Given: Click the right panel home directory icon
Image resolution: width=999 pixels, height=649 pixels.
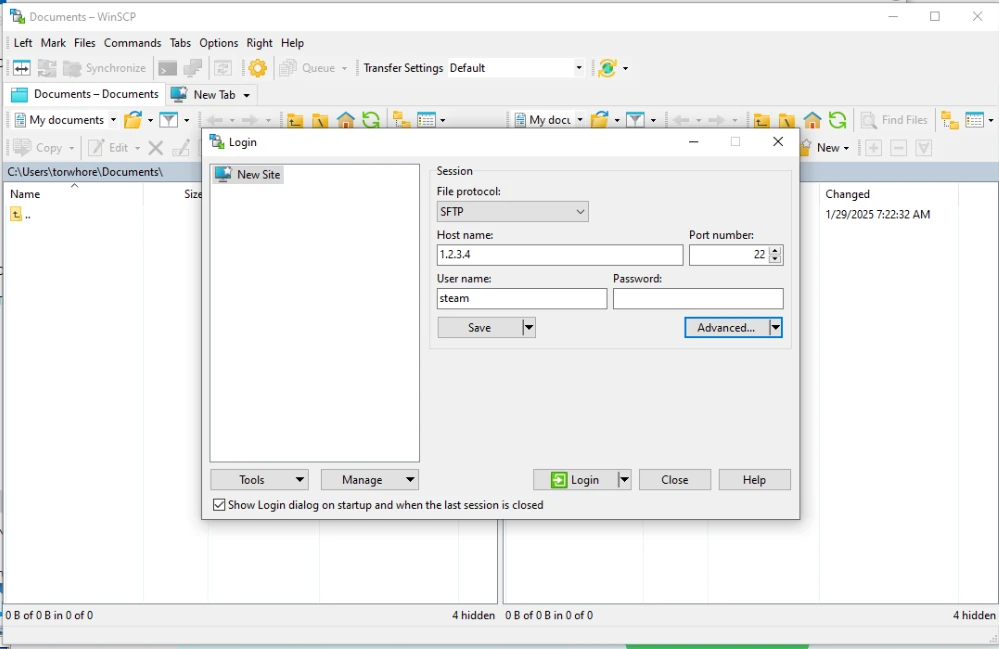Looking at the screenshot, I should pos(813,120).
